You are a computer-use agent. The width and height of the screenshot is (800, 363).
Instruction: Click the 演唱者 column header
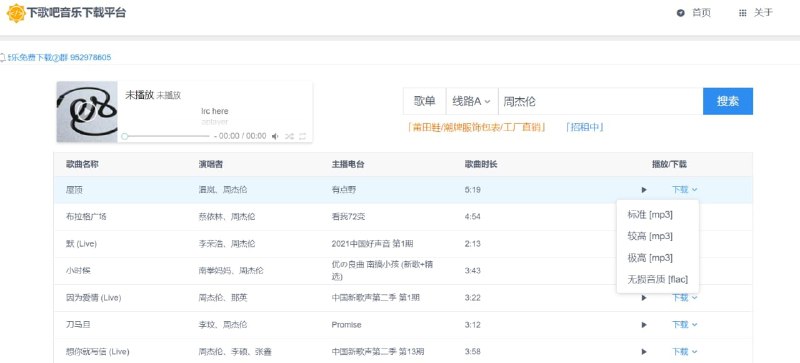click(211, 164)
